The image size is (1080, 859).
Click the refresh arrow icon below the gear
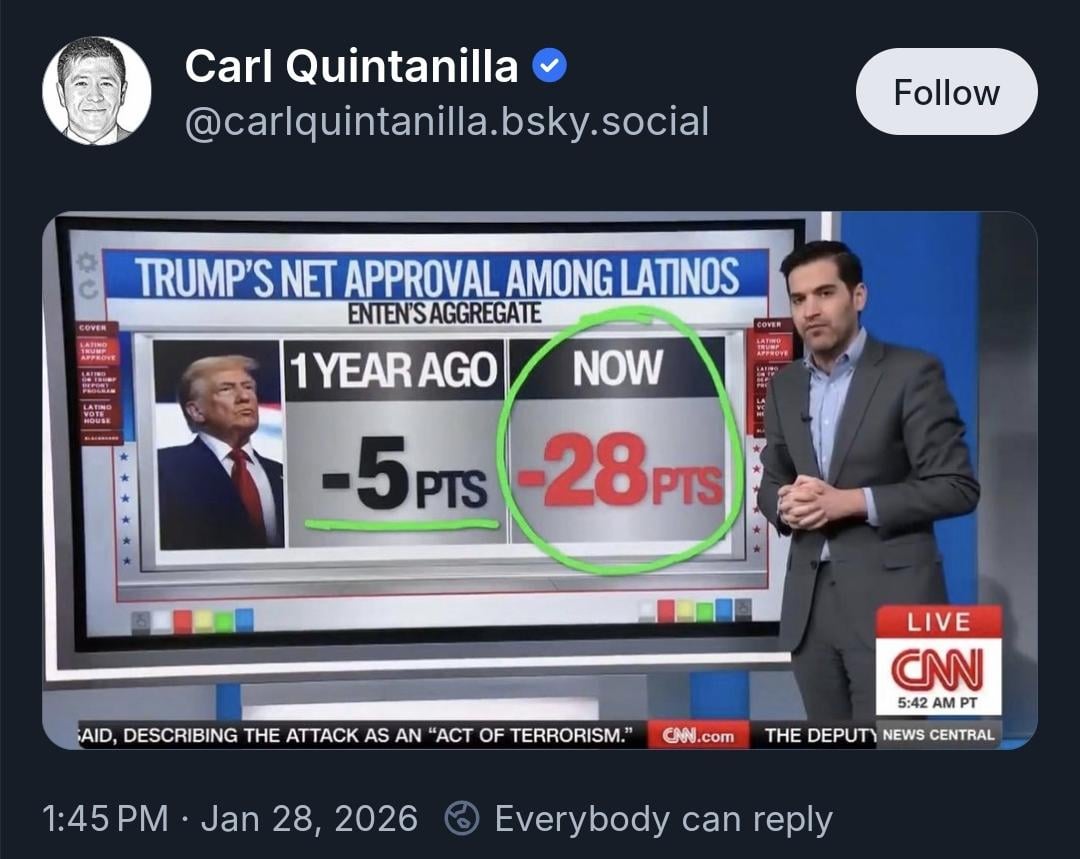88,288
